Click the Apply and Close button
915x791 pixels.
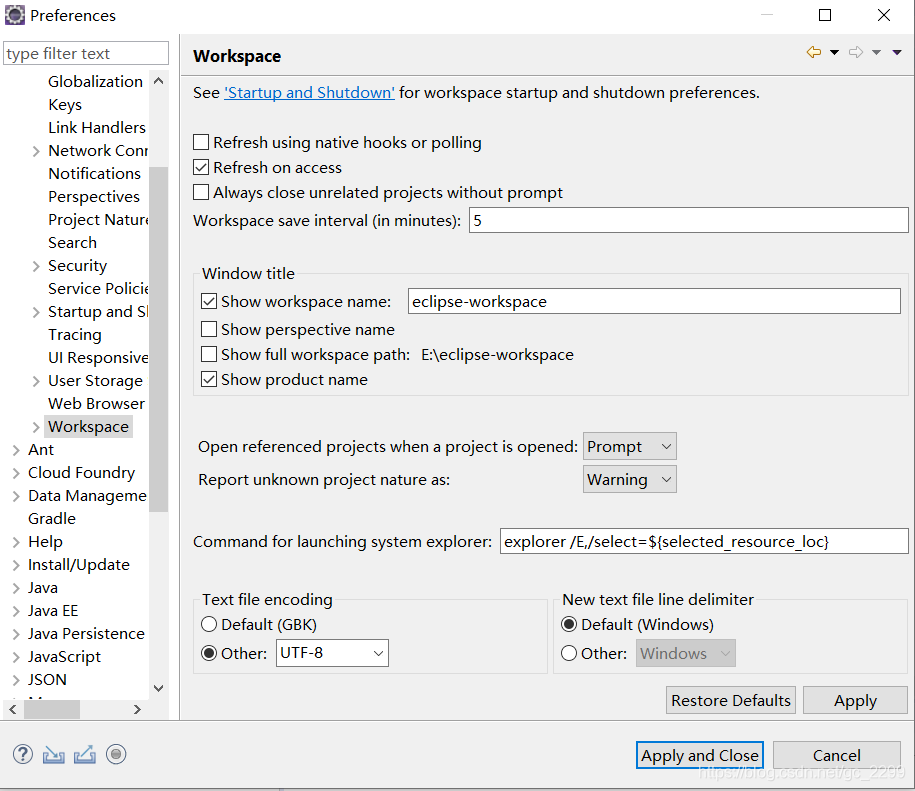coord(699,755)
